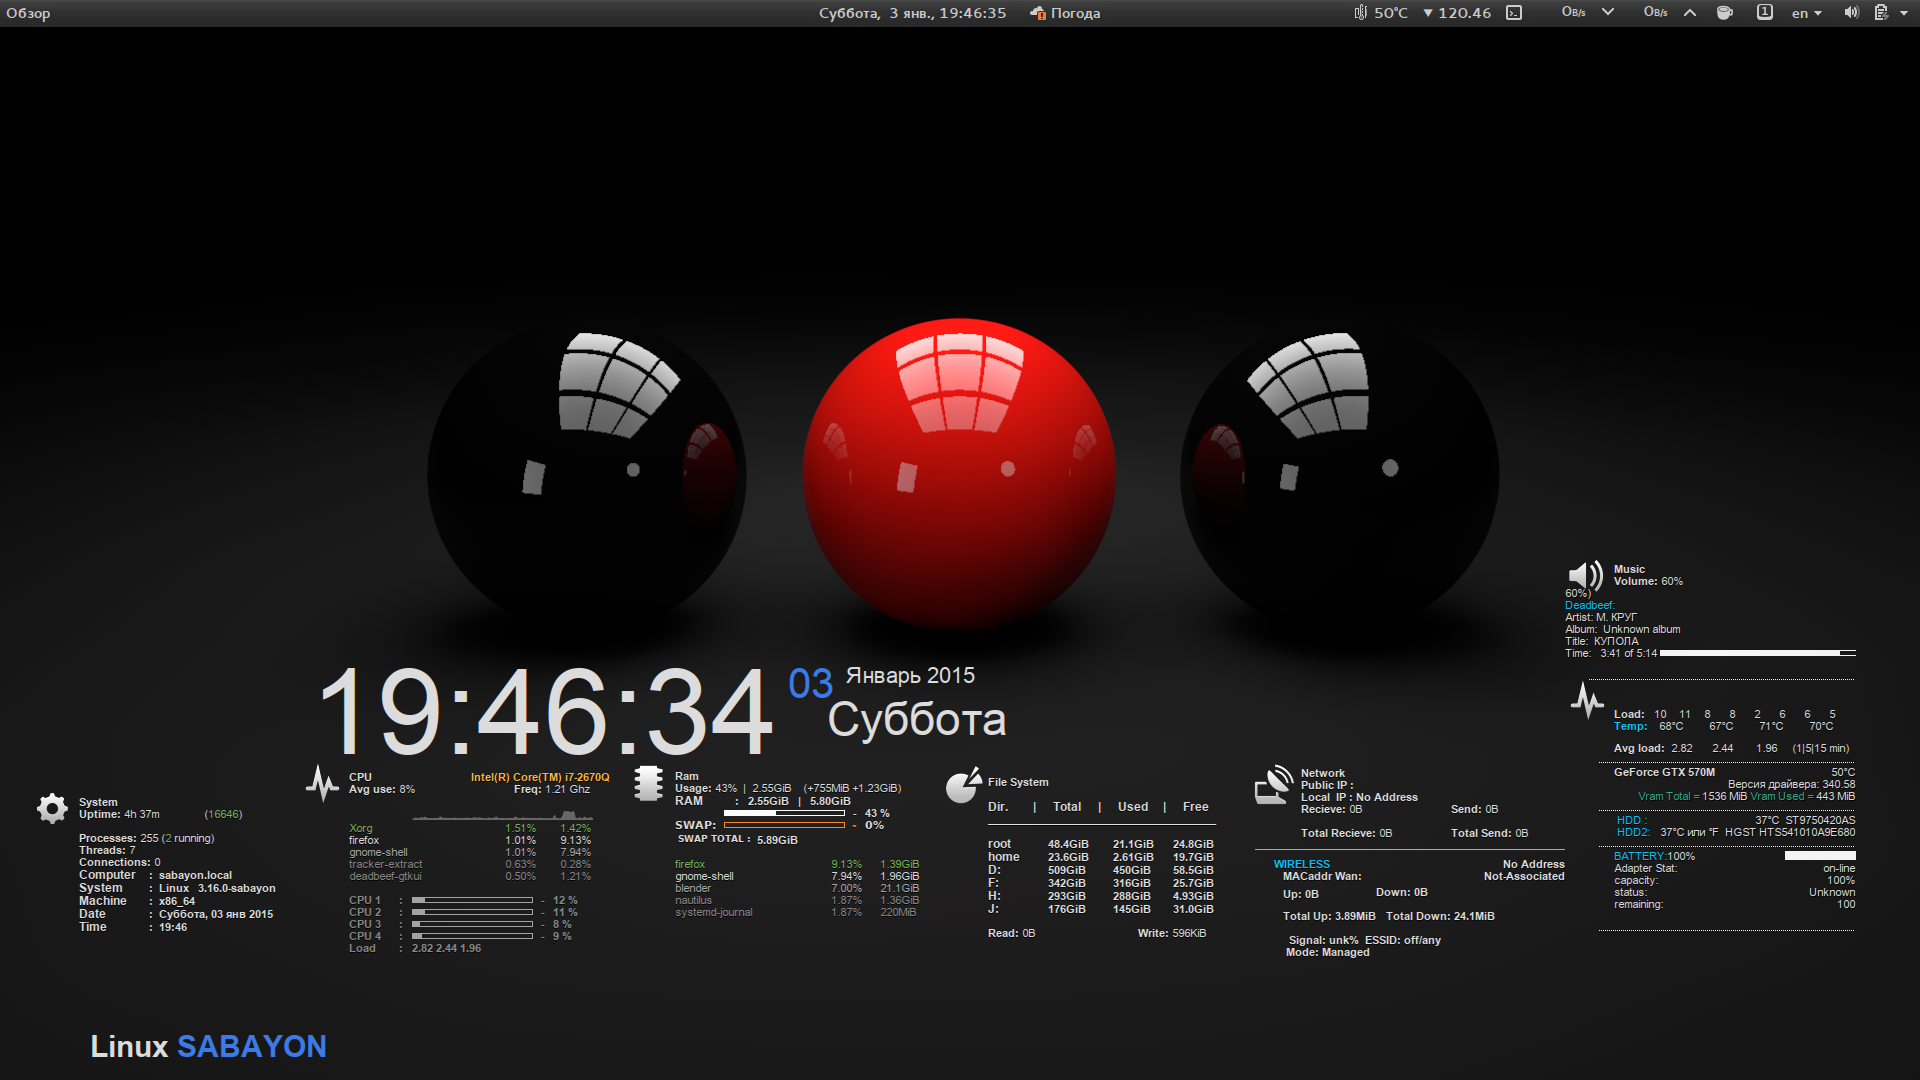Image resolution: width=1920 pixels, height=1080 pixels.
Task: Click the SWAP usage bar at 0%
Action: (x=784, y=825)
